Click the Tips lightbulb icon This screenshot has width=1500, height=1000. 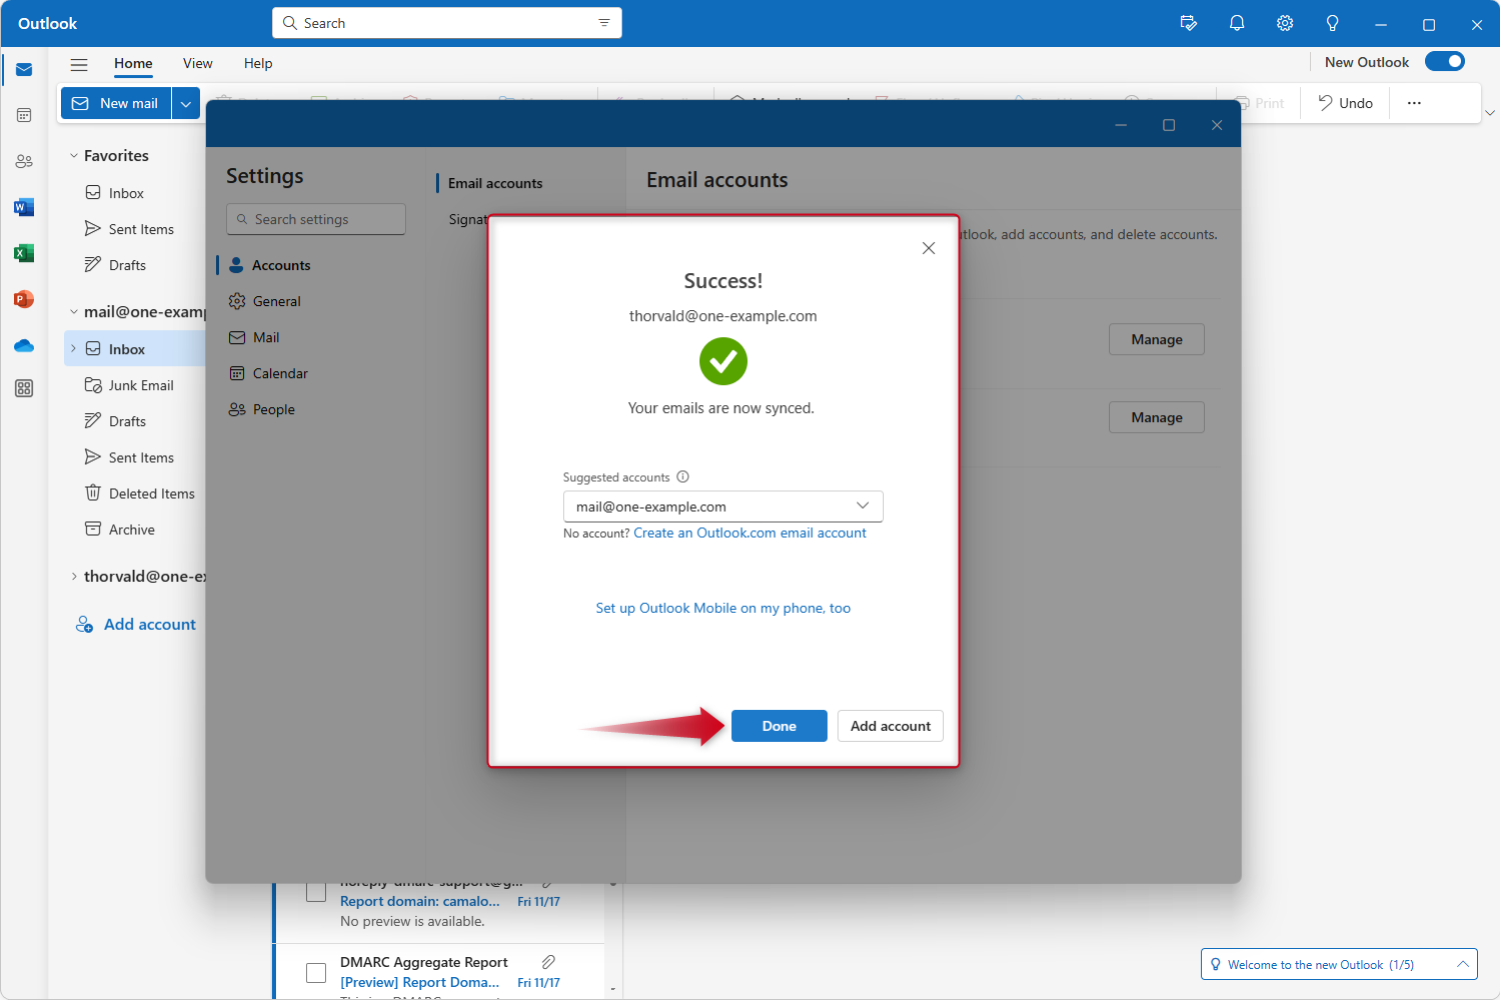coord(1332,23)
